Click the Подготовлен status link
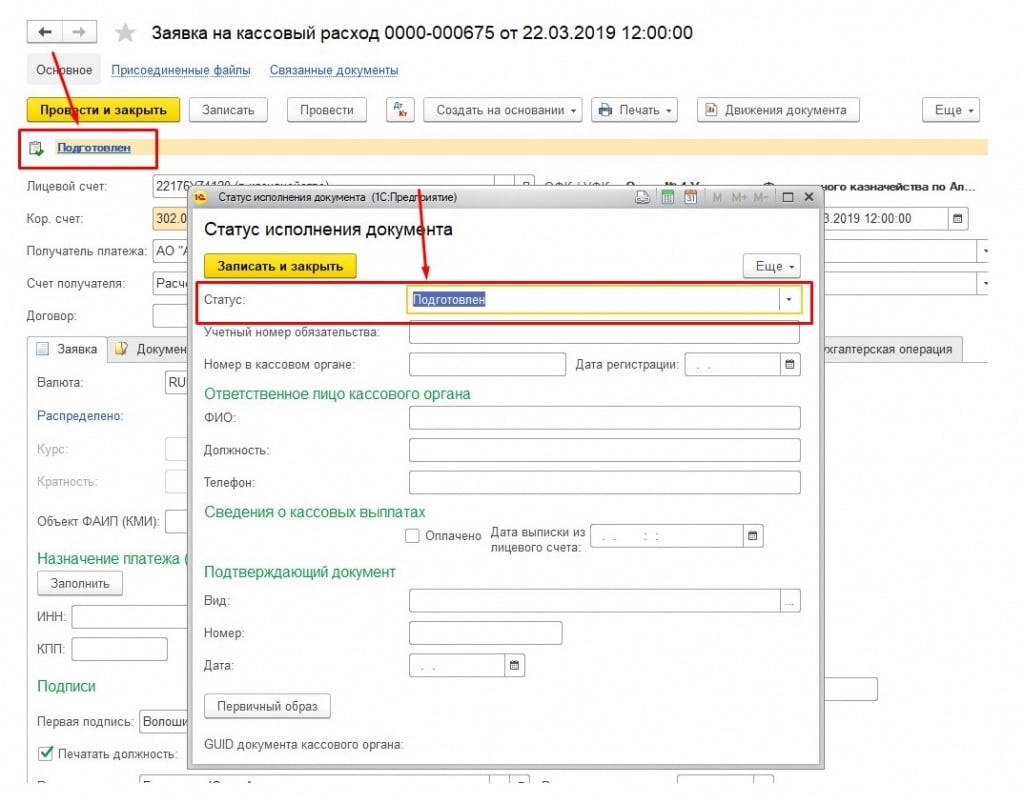 click(x=93, y=148)
